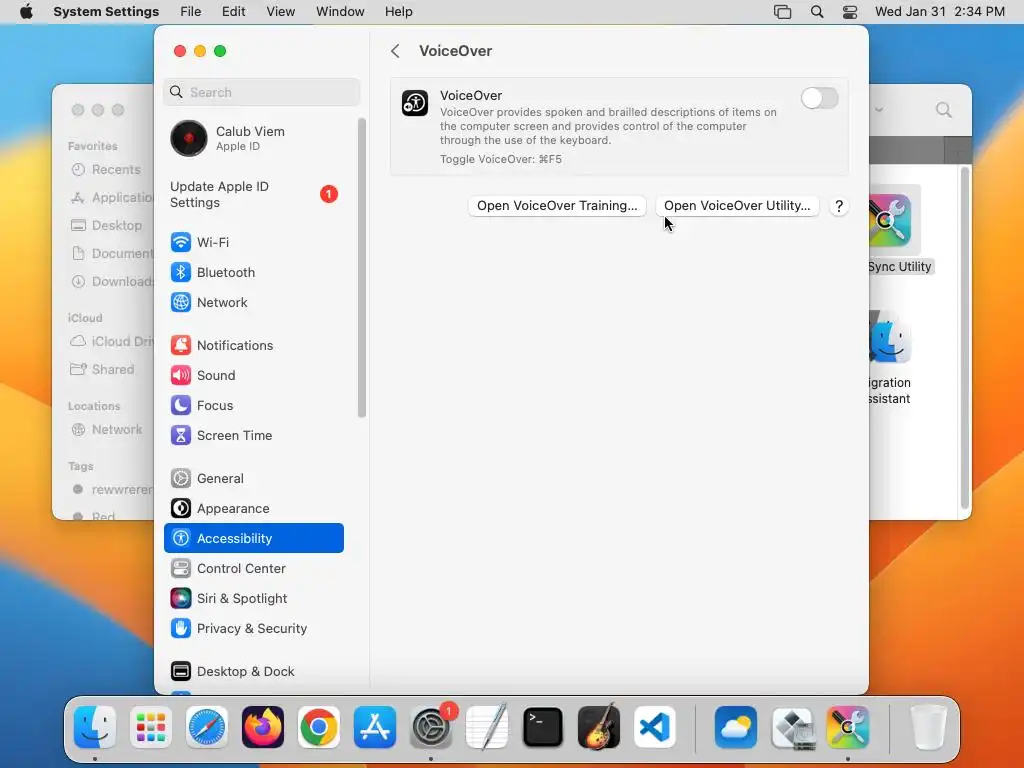This screenshot has height=768, width=1024.
Task: Launch Visual Studio Code from the Dock
Action: coord(654,727)
